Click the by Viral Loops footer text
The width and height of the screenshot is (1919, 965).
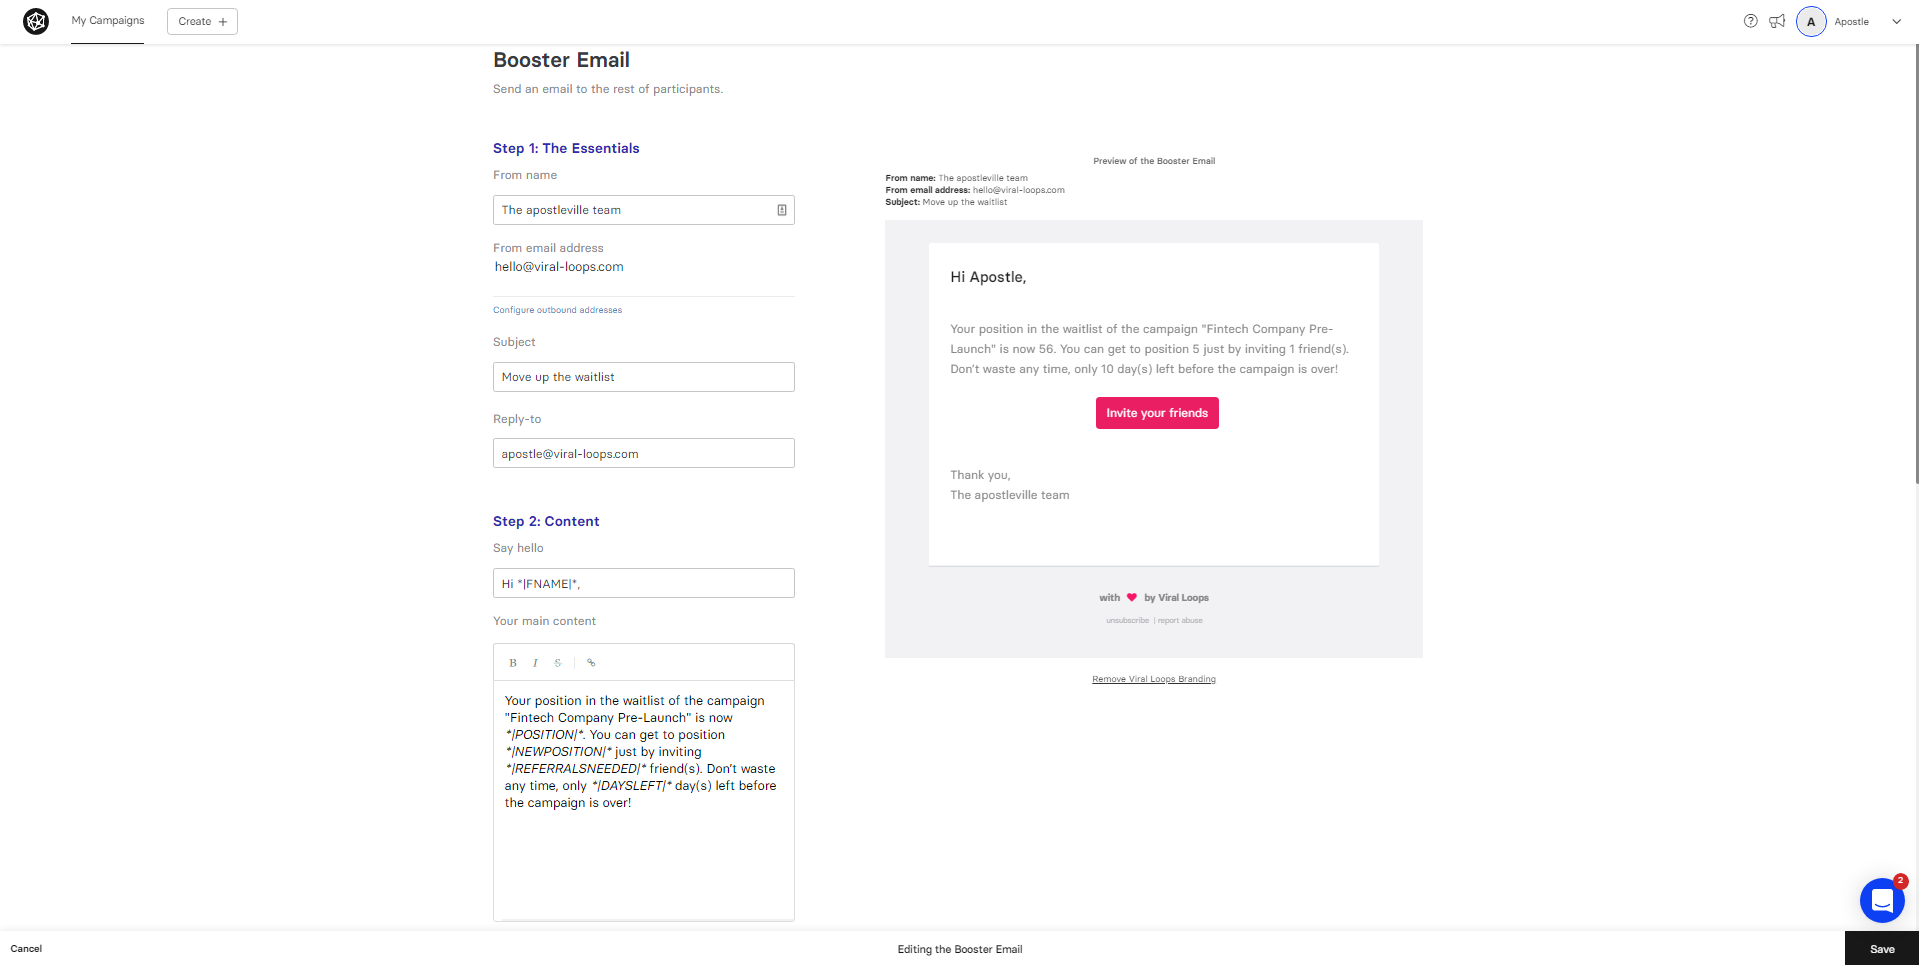[x=1176, y=598]
